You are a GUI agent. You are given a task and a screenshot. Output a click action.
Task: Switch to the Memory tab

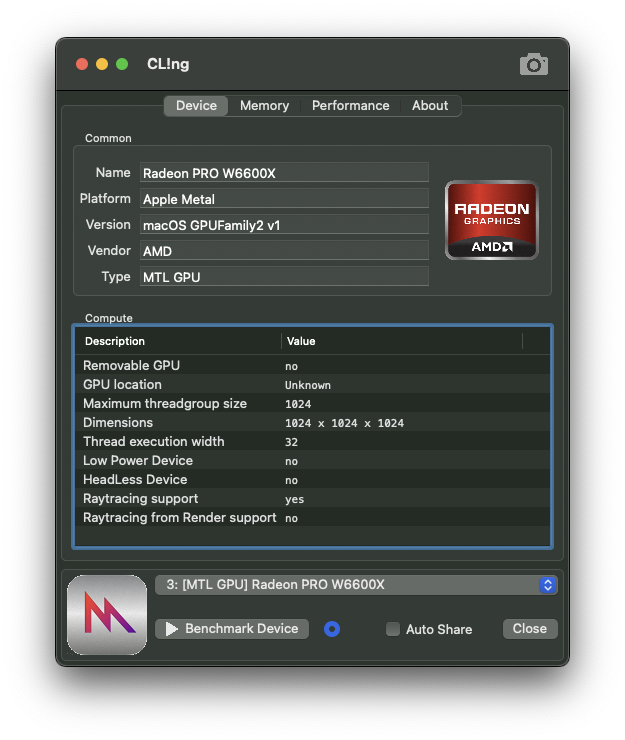(264, 106)
